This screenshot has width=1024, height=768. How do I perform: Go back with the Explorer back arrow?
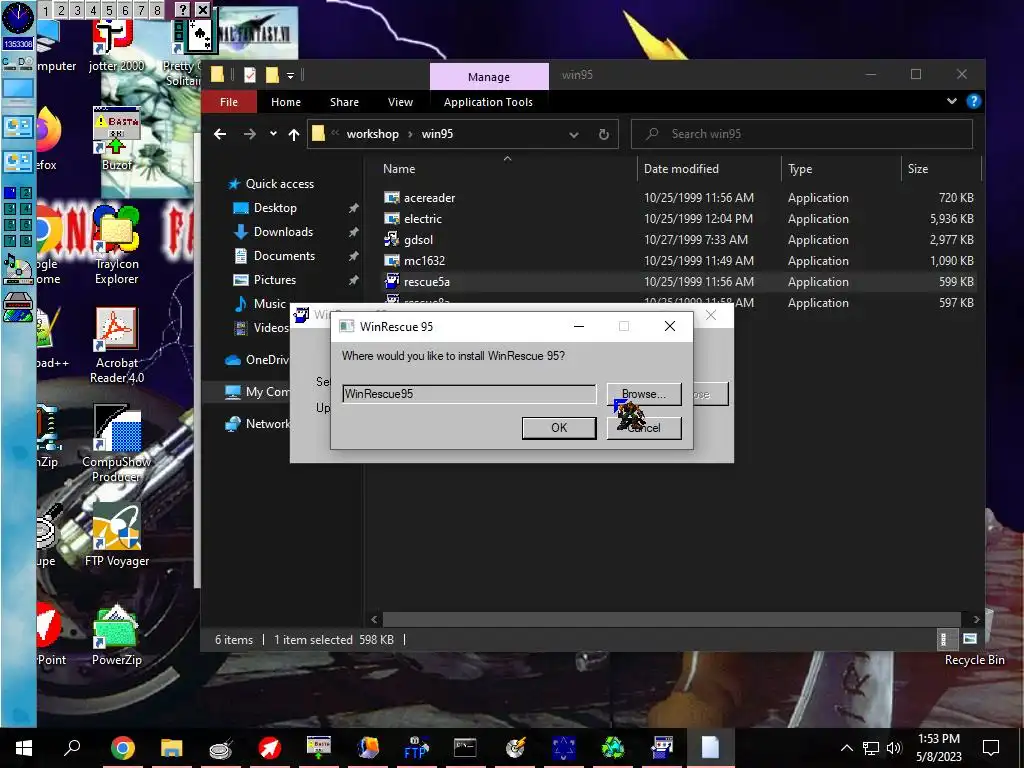pyautogui.click(x=220, y=134)
